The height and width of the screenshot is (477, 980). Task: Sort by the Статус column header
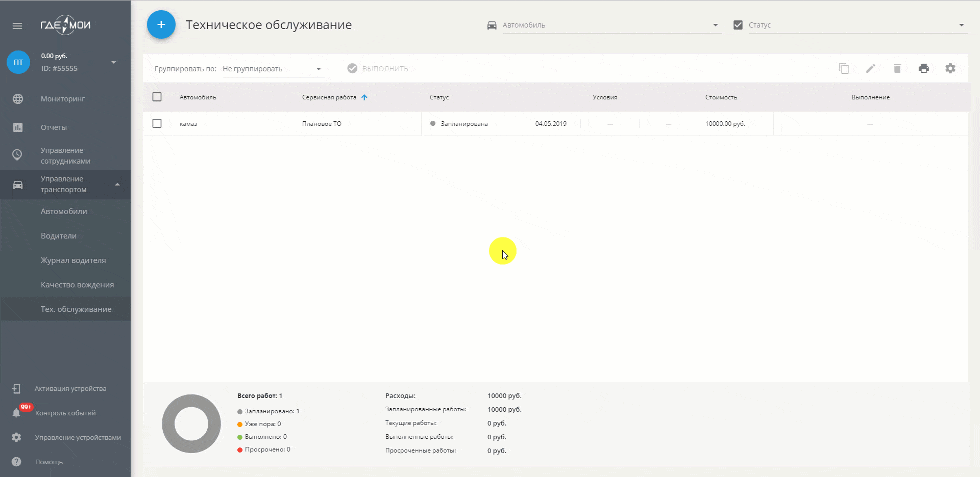pyautogui.click(x=439, y=98)
